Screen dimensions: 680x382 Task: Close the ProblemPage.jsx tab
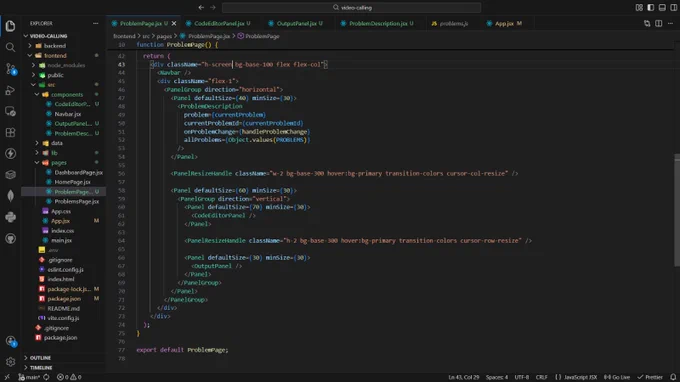click(x=174, y=23)
